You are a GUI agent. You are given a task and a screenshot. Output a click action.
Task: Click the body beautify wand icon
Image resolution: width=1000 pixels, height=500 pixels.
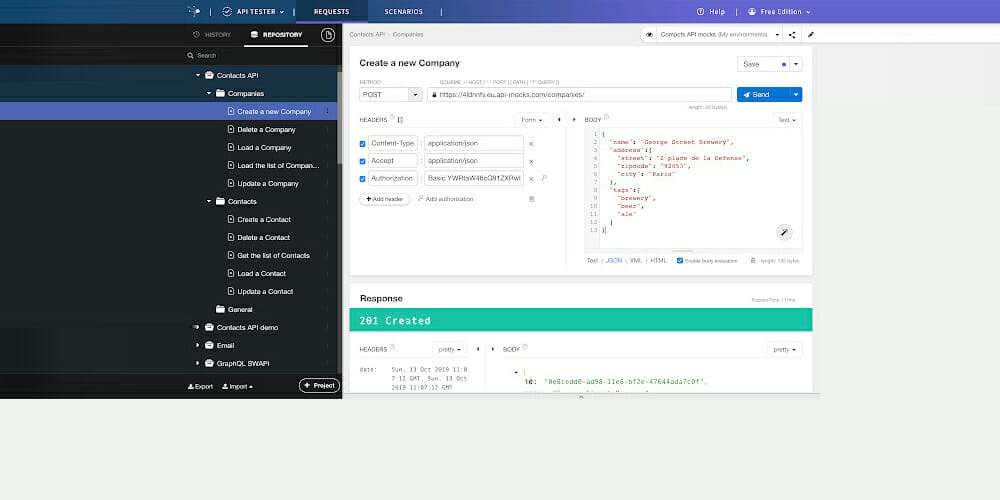(784, 232)
